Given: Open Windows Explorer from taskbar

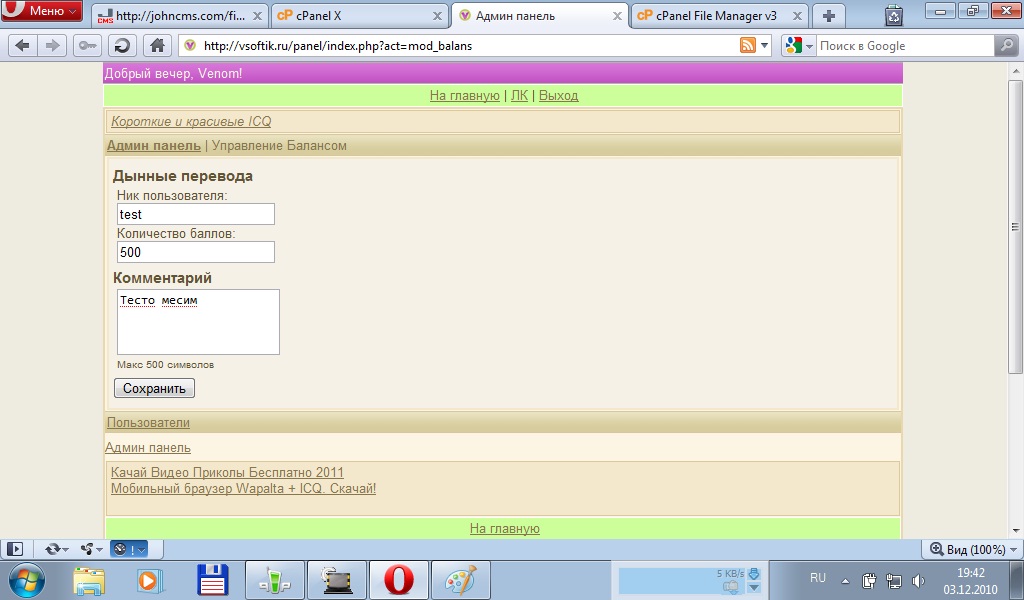Looking at the screenshot, I should [89, 580].
